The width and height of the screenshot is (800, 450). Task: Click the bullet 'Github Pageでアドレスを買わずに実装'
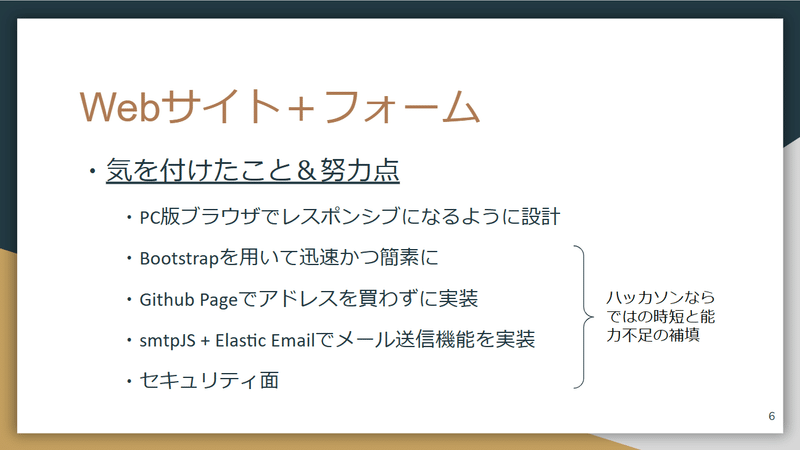click(309, 298)
